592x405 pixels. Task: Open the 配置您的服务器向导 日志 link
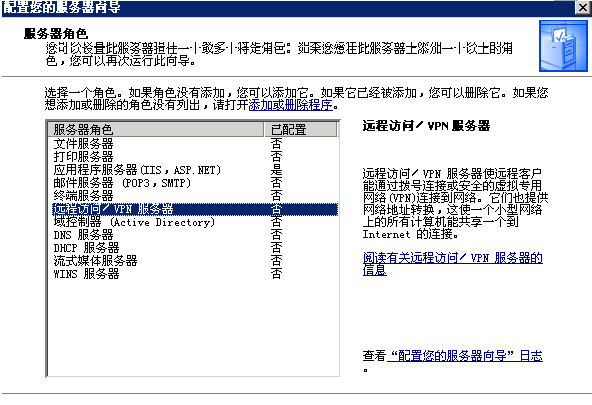coord(465,356)
